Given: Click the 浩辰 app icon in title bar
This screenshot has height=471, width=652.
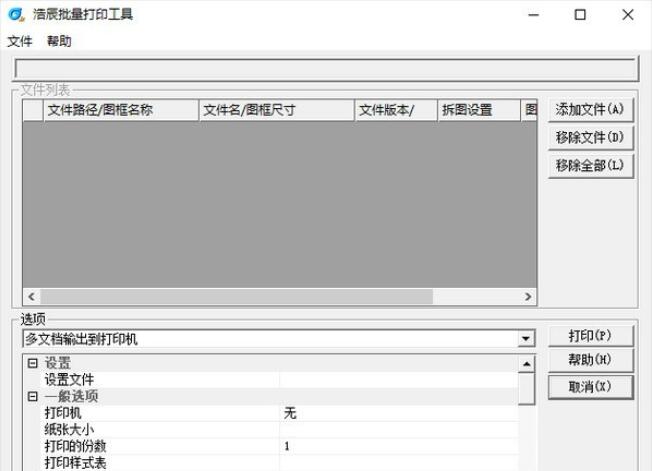Looking at the screenshot, I should (16, 15).
